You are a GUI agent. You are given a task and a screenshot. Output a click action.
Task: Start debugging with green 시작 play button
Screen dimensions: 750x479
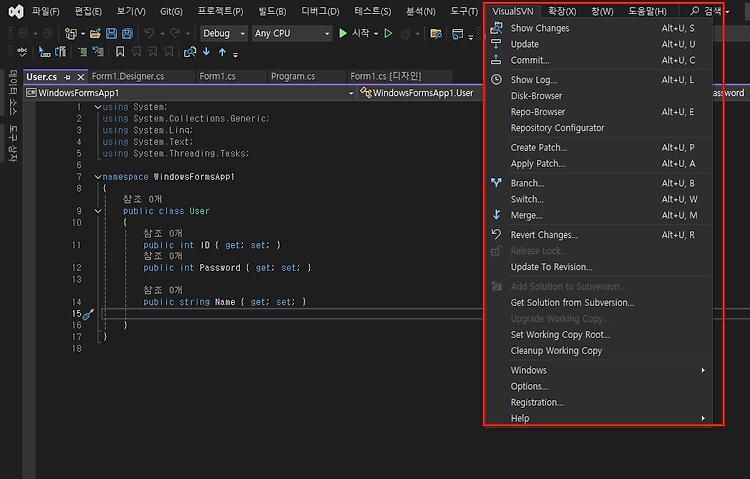point(354,33)
